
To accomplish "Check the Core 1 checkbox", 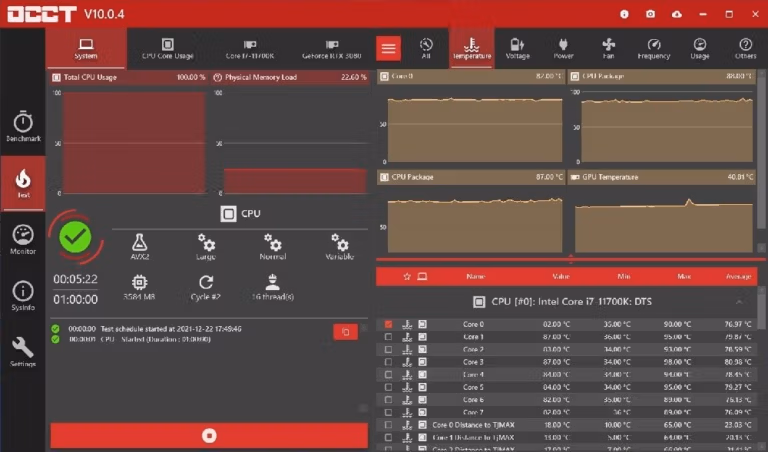I will 388,337.
